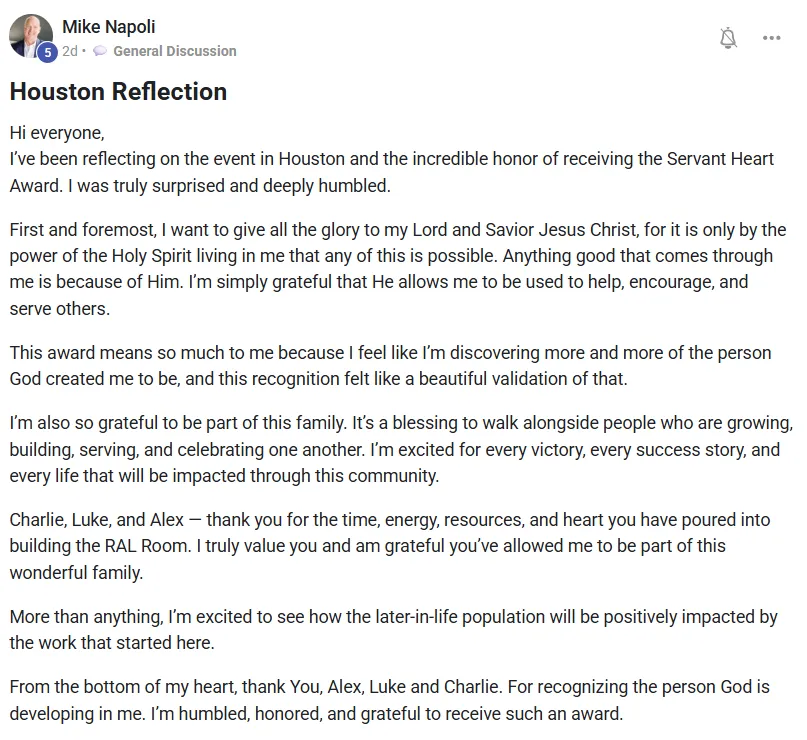Click the paragraph starting 'Charlie, Luke, and Alex —'

click(x=390, y=545)
